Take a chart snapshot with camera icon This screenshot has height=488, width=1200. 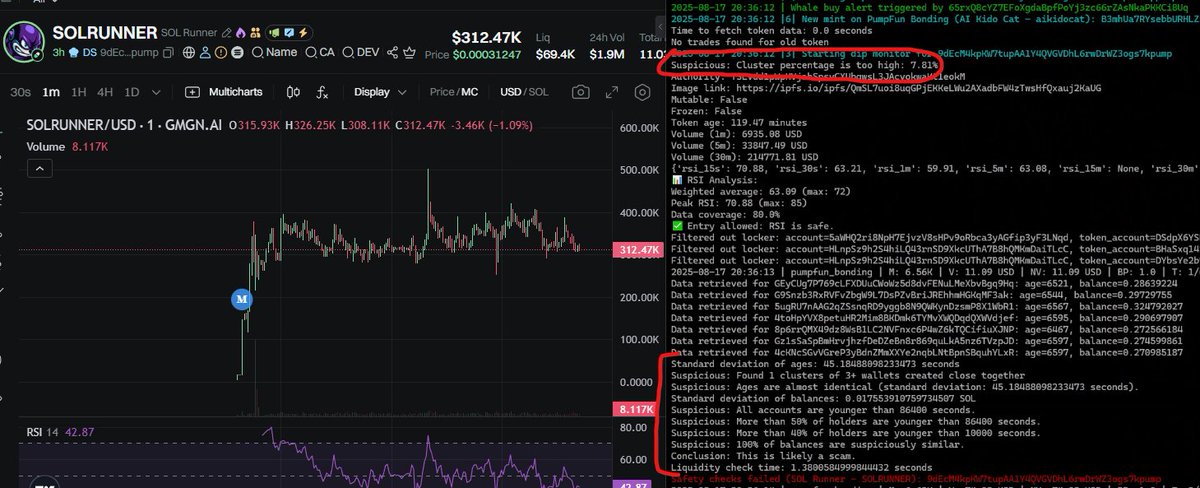coord(581,92)
